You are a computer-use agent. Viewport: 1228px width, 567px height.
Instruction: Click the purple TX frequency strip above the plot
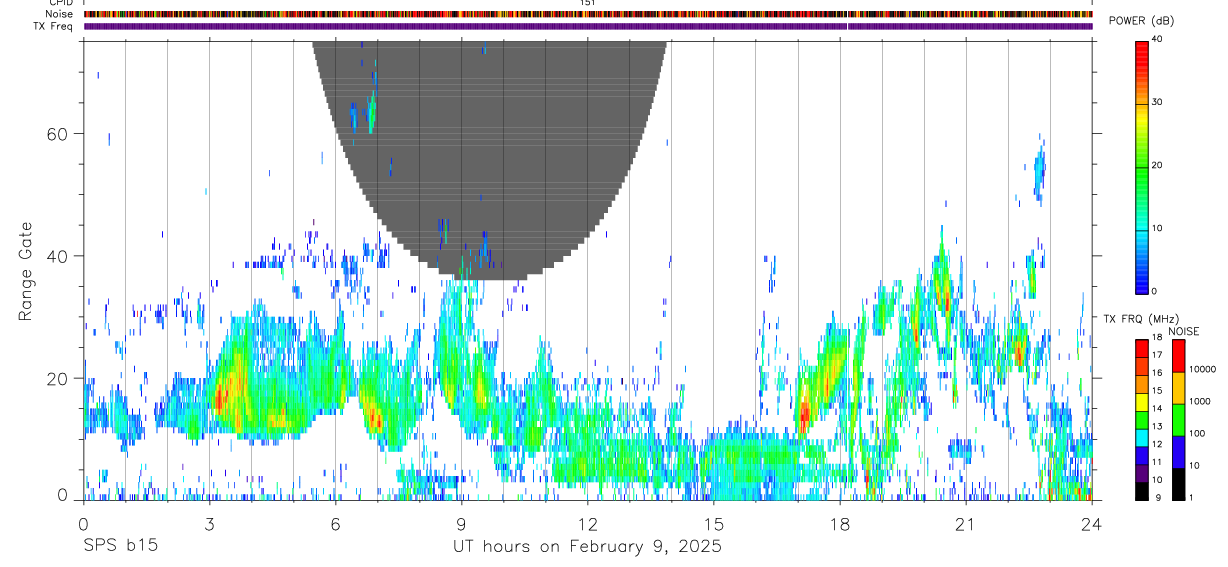tap(588, 26)
